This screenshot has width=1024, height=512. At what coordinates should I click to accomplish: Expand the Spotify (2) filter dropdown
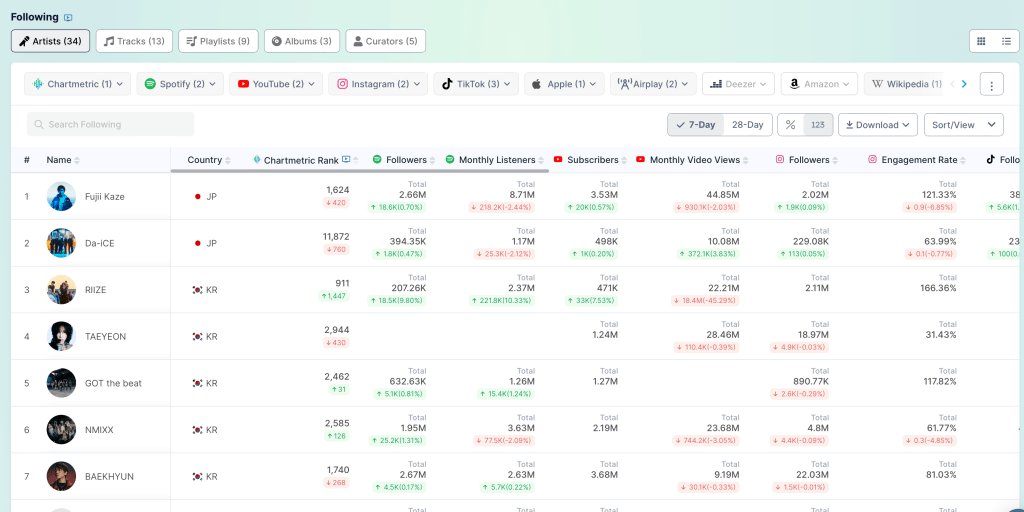tap(180, 84)
